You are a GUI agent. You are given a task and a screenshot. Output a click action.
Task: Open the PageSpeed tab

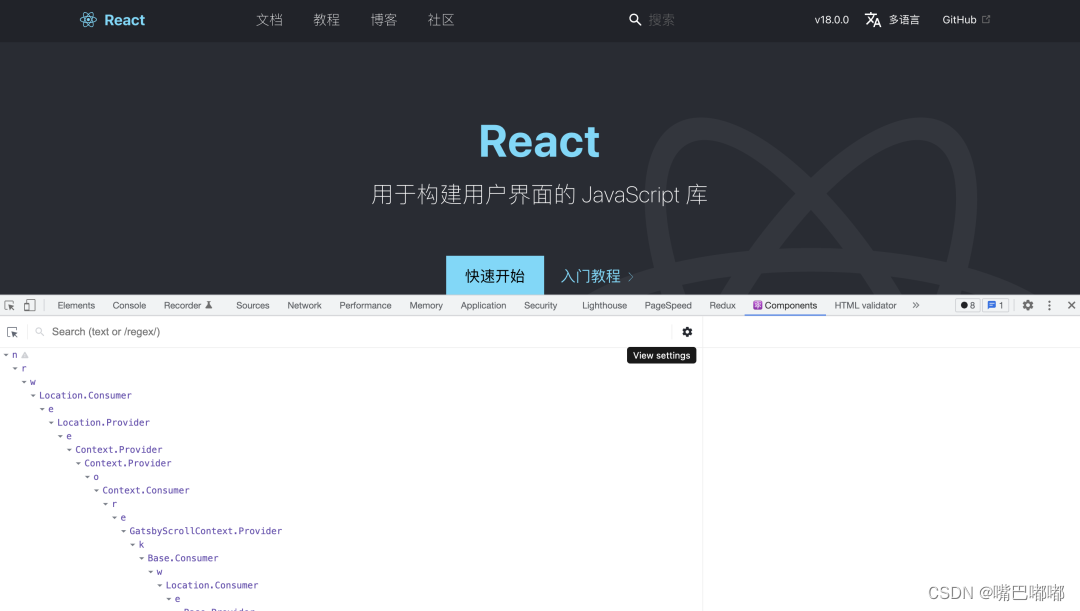[x=668, y=305]
